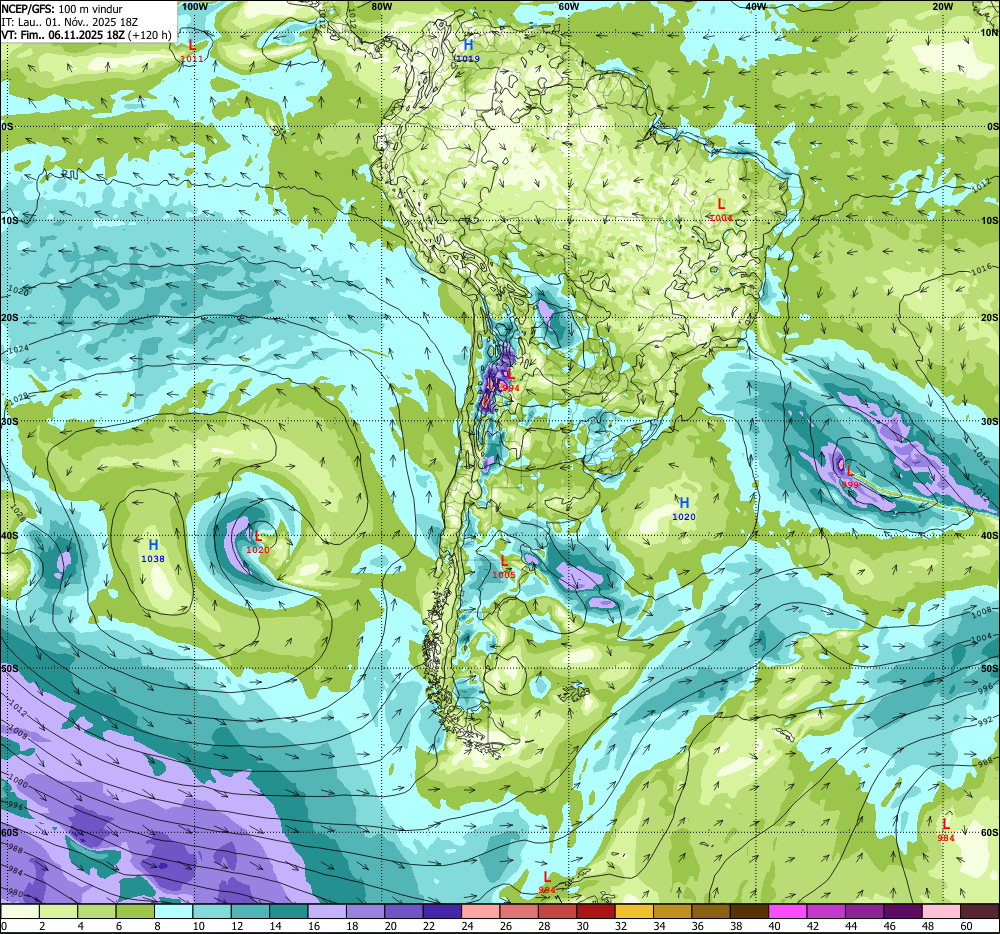
Task: Click the 80W longitude label
Action: click(381, 6)
